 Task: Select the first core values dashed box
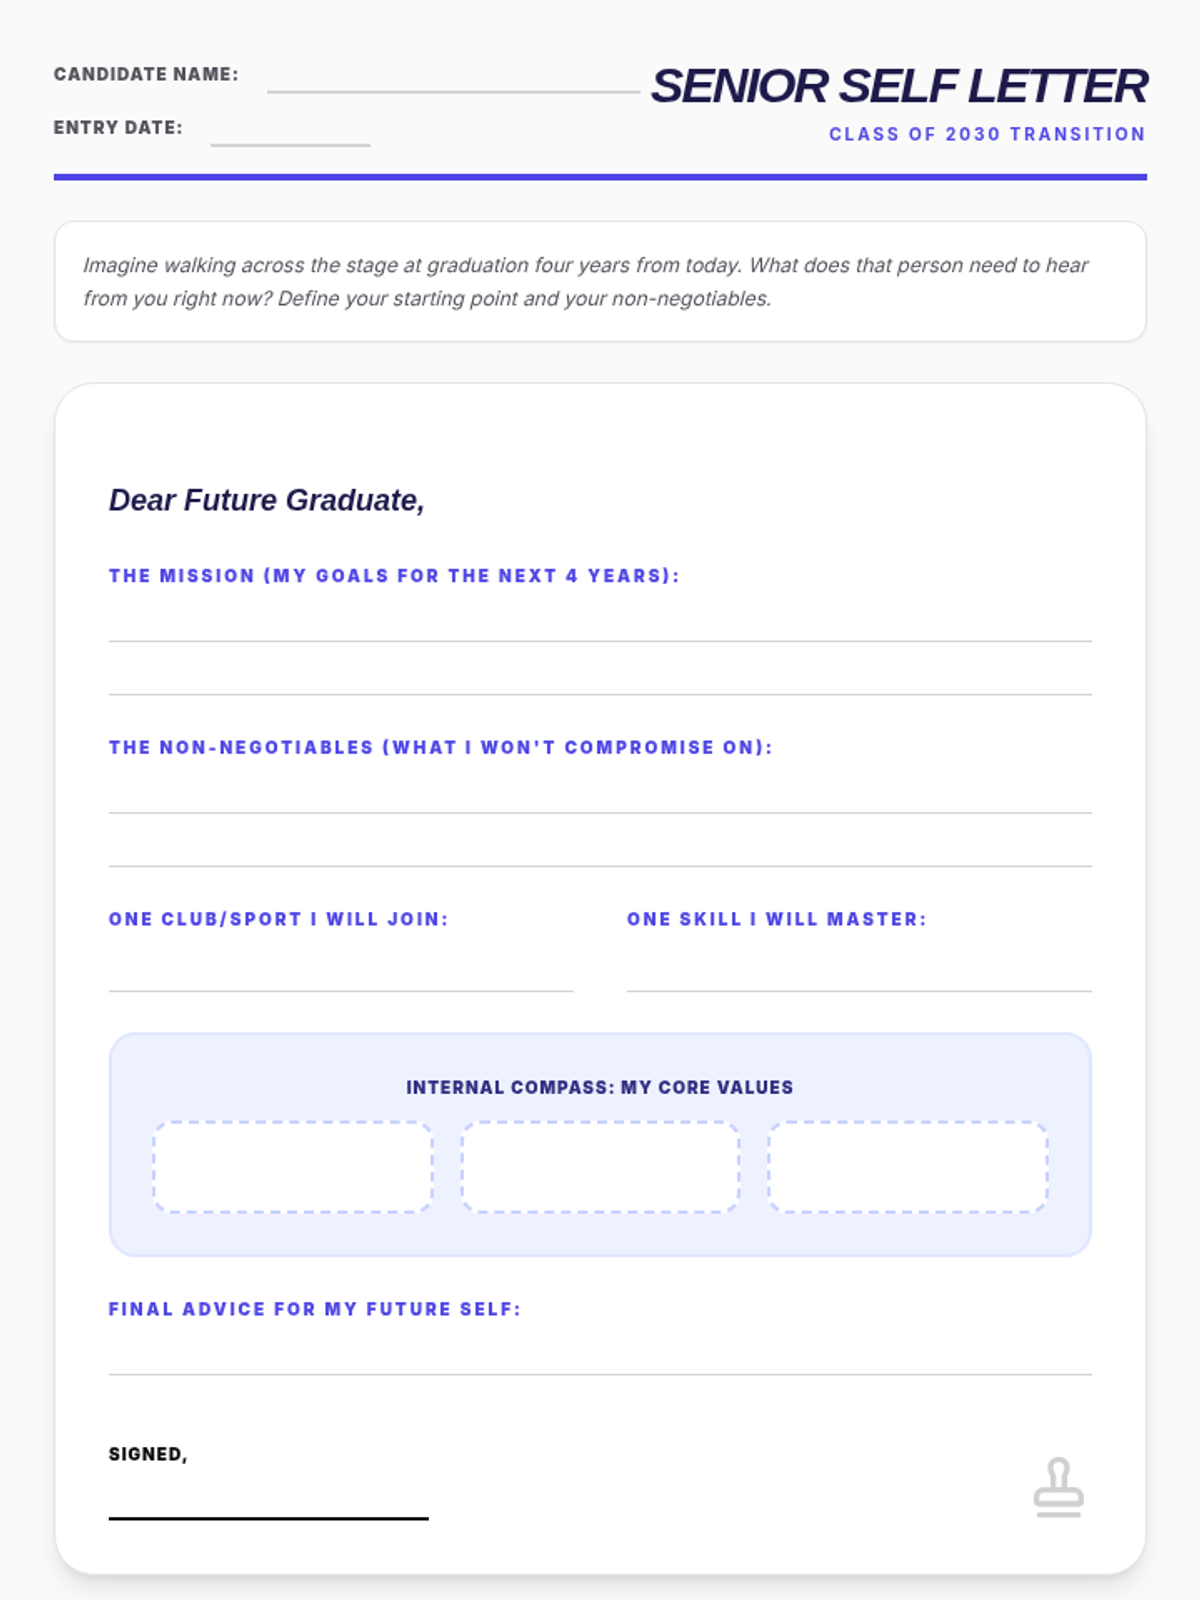click(x=293, y=1167)
